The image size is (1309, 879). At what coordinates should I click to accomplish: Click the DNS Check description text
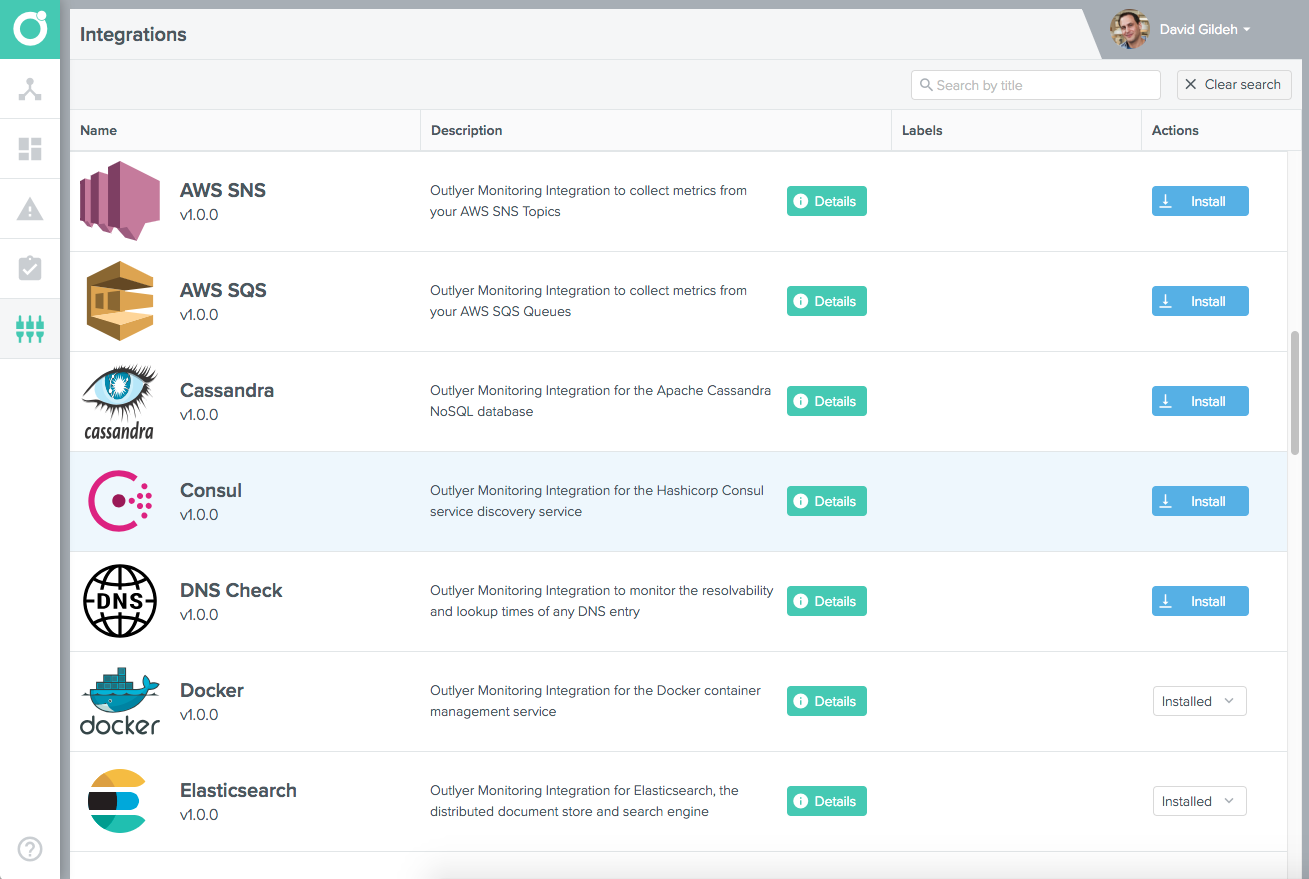(602, 601)
